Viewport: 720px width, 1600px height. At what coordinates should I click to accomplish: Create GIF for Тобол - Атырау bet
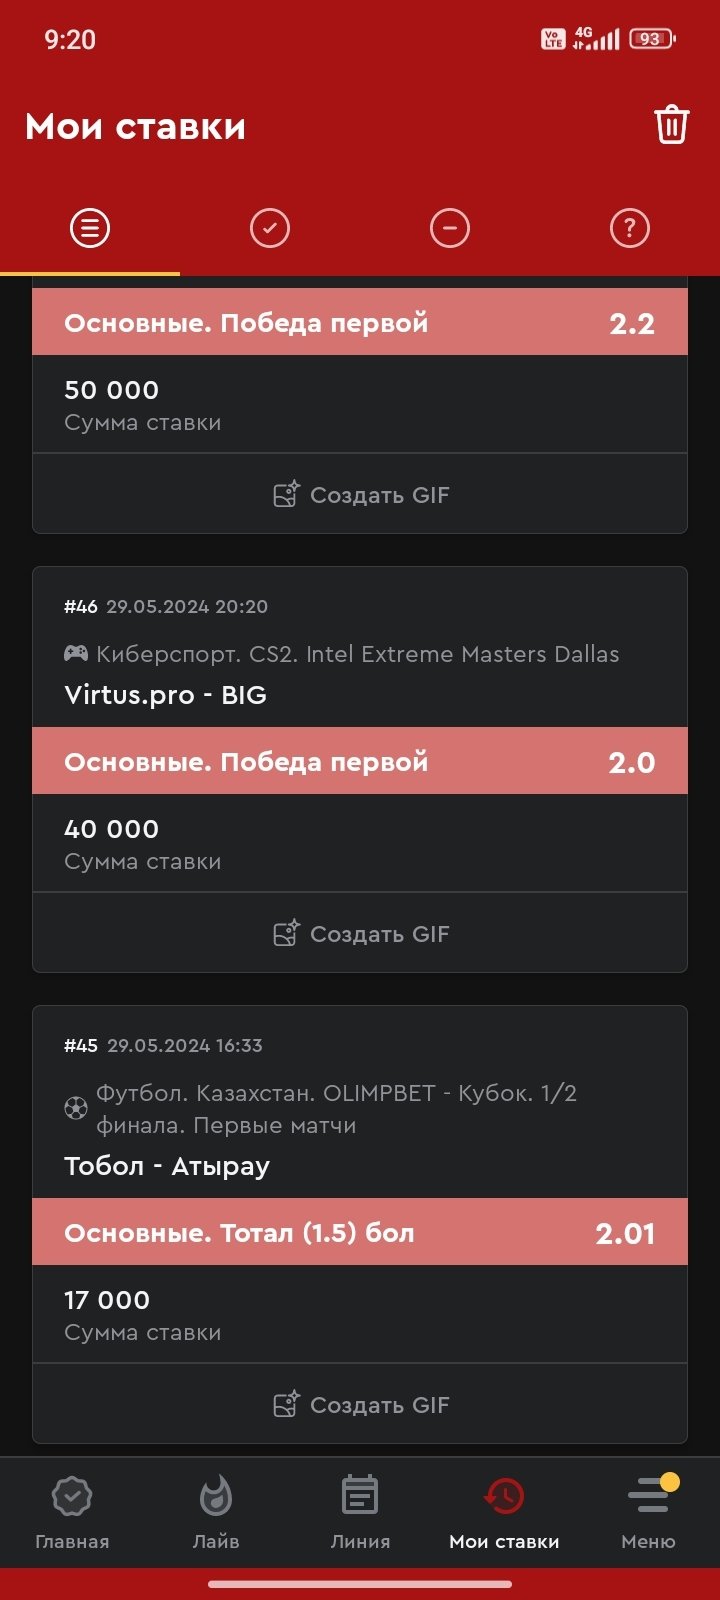(361, 1405)
